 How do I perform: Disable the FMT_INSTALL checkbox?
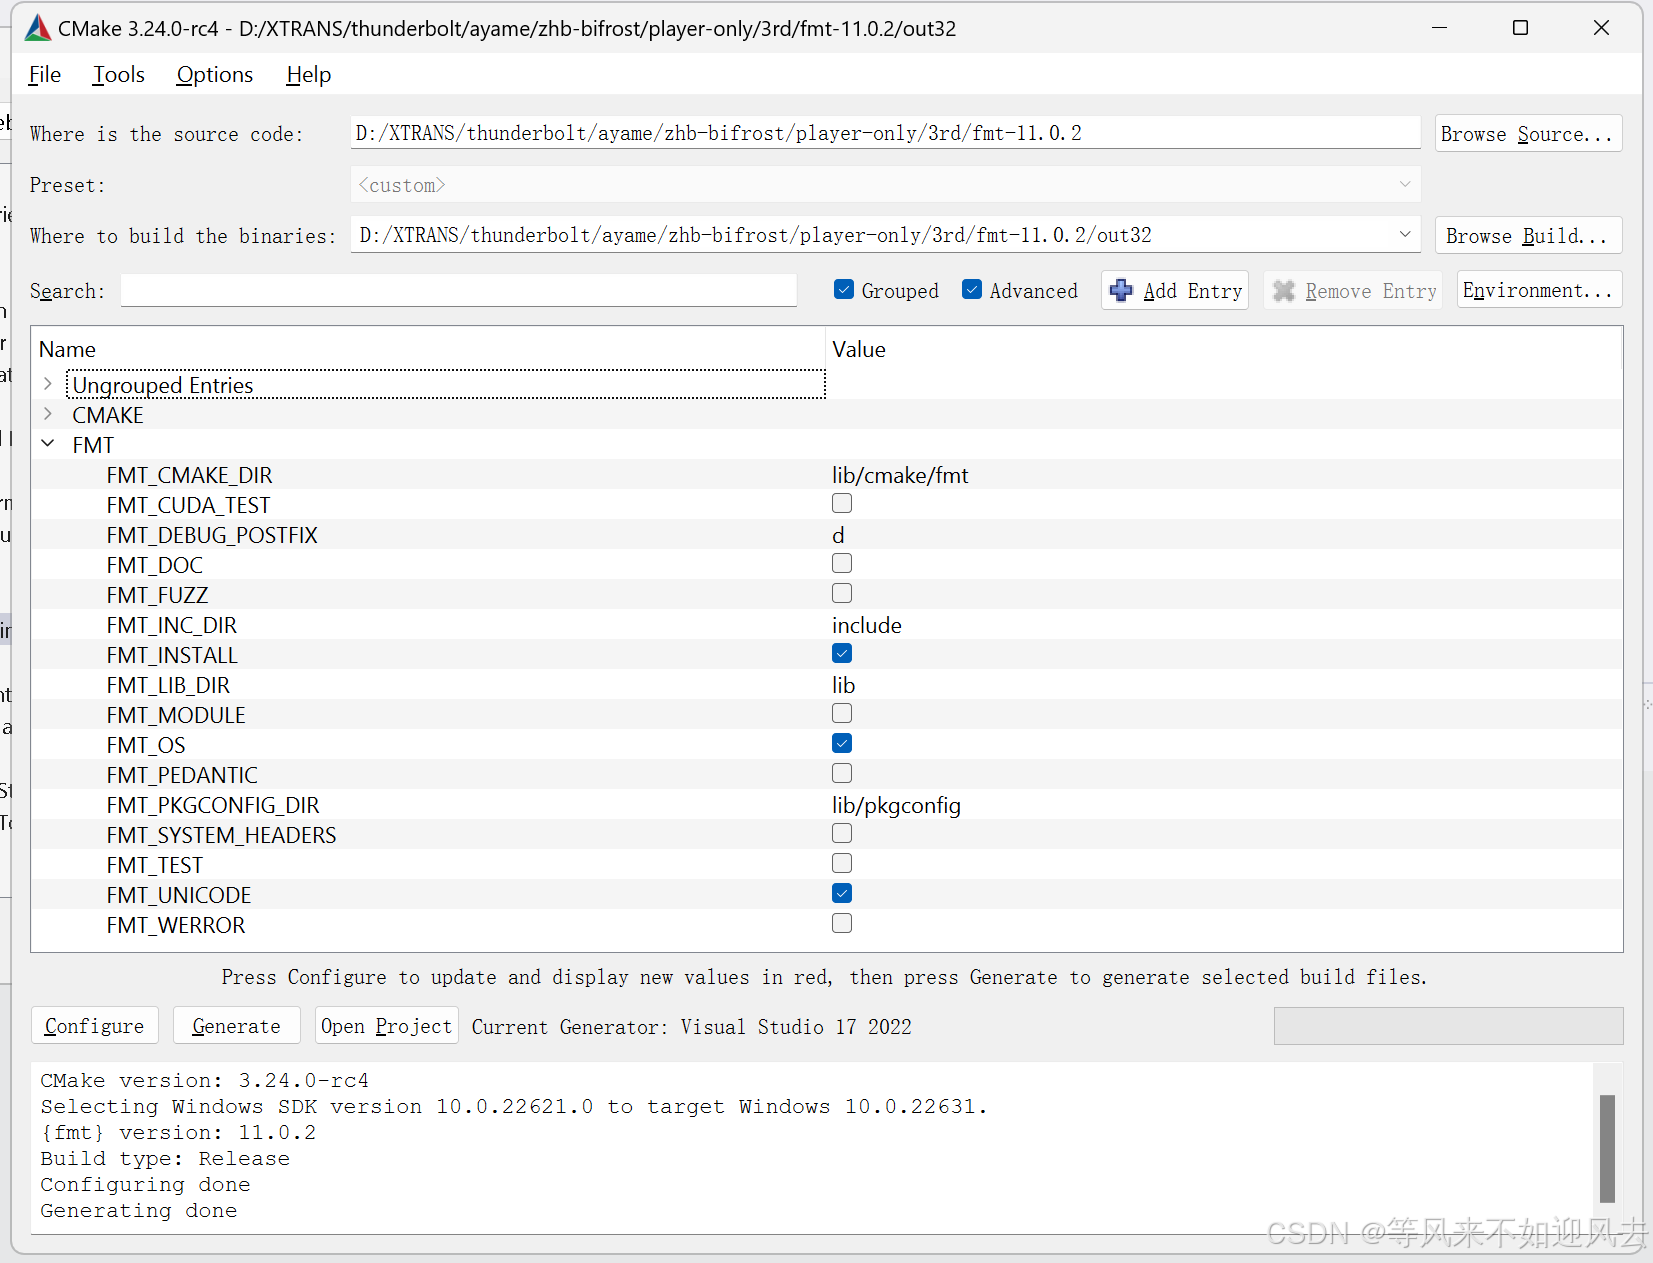click(842, 654)
